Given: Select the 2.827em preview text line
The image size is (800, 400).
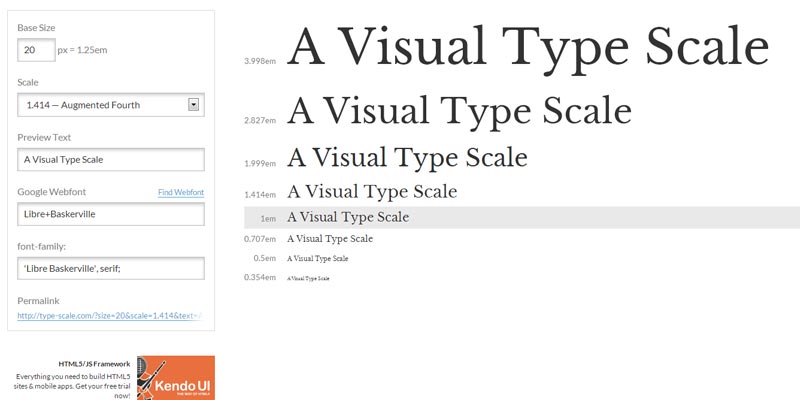Looking at the screenshot, I should pyautogui.click(x=459, y=110).
